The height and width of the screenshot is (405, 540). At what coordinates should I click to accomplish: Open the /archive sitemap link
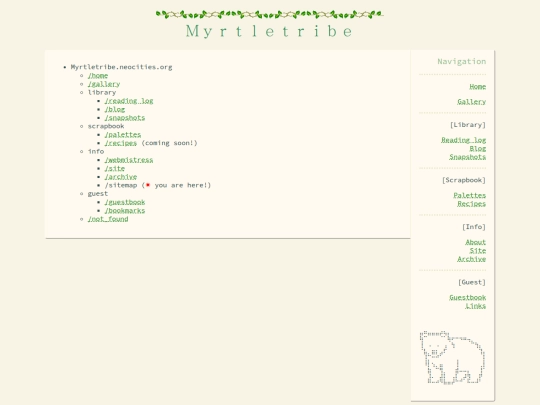(x=121, y=177)
